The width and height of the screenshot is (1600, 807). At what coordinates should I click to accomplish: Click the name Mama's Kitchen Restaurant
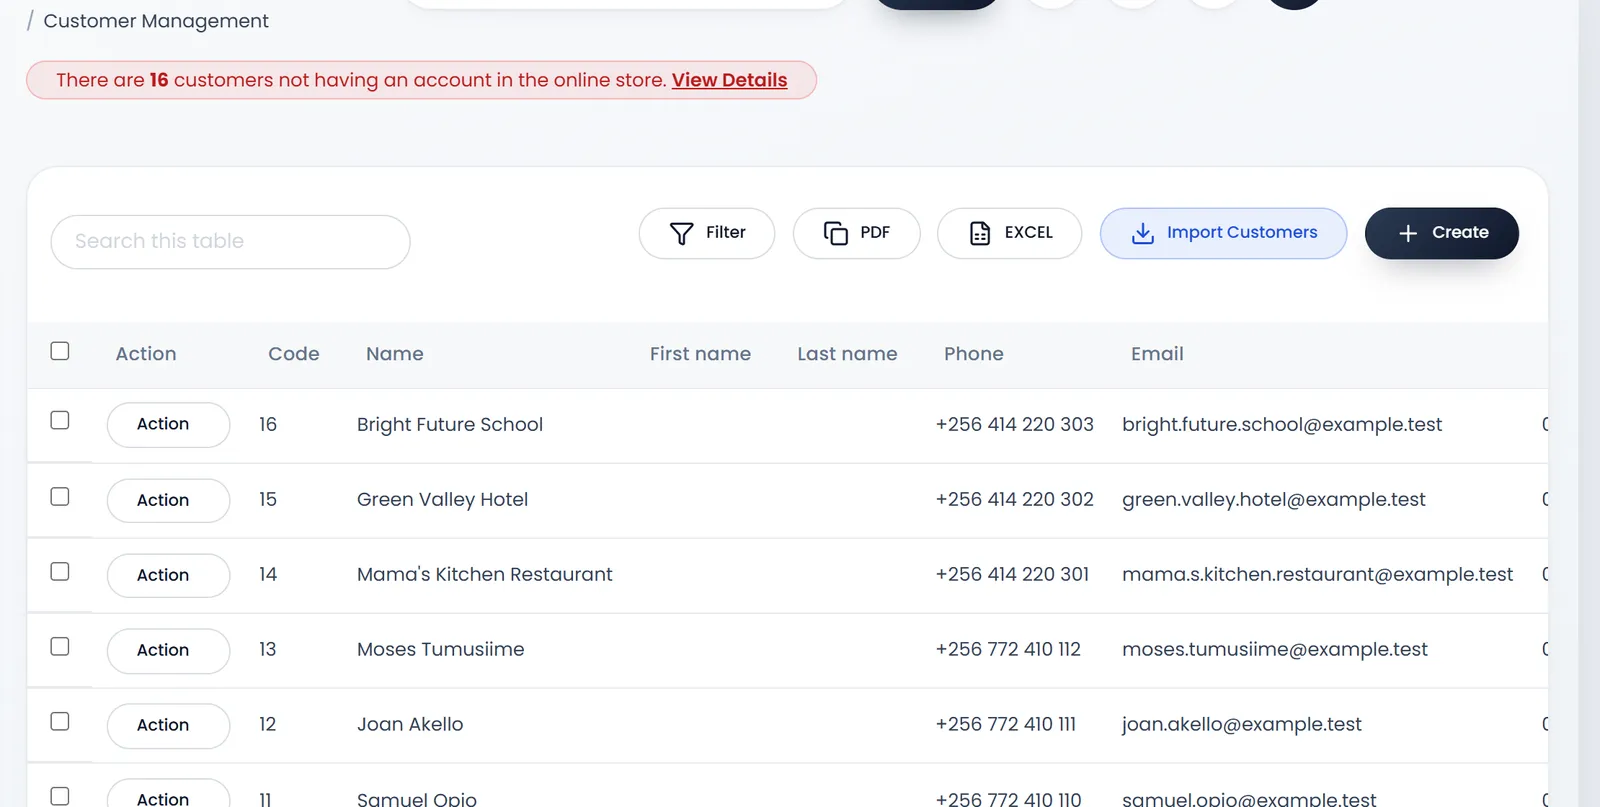click(485, 575)
